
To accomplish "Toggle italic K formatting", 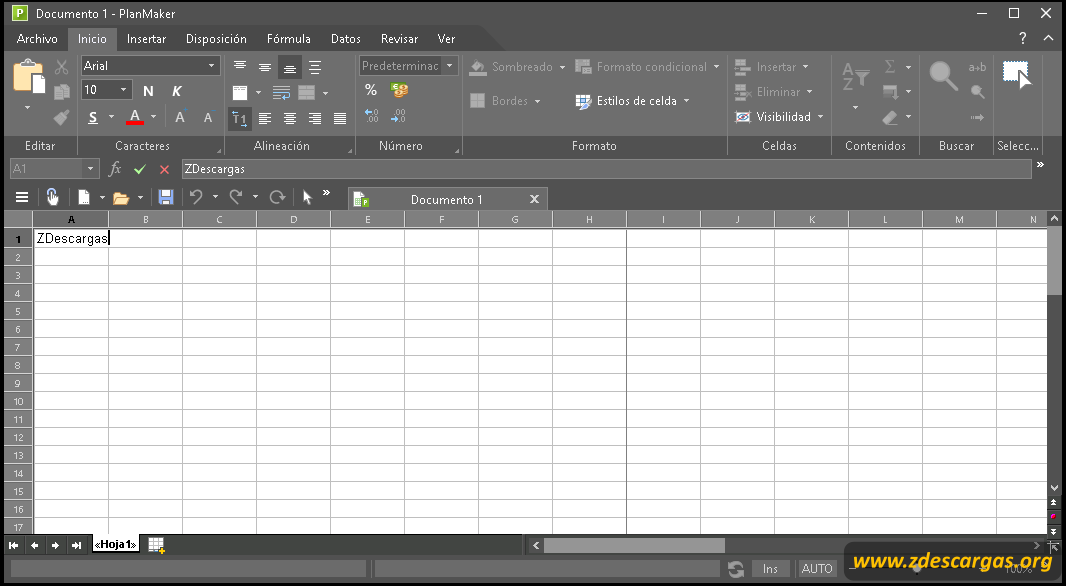I will (x=177, y=91).
